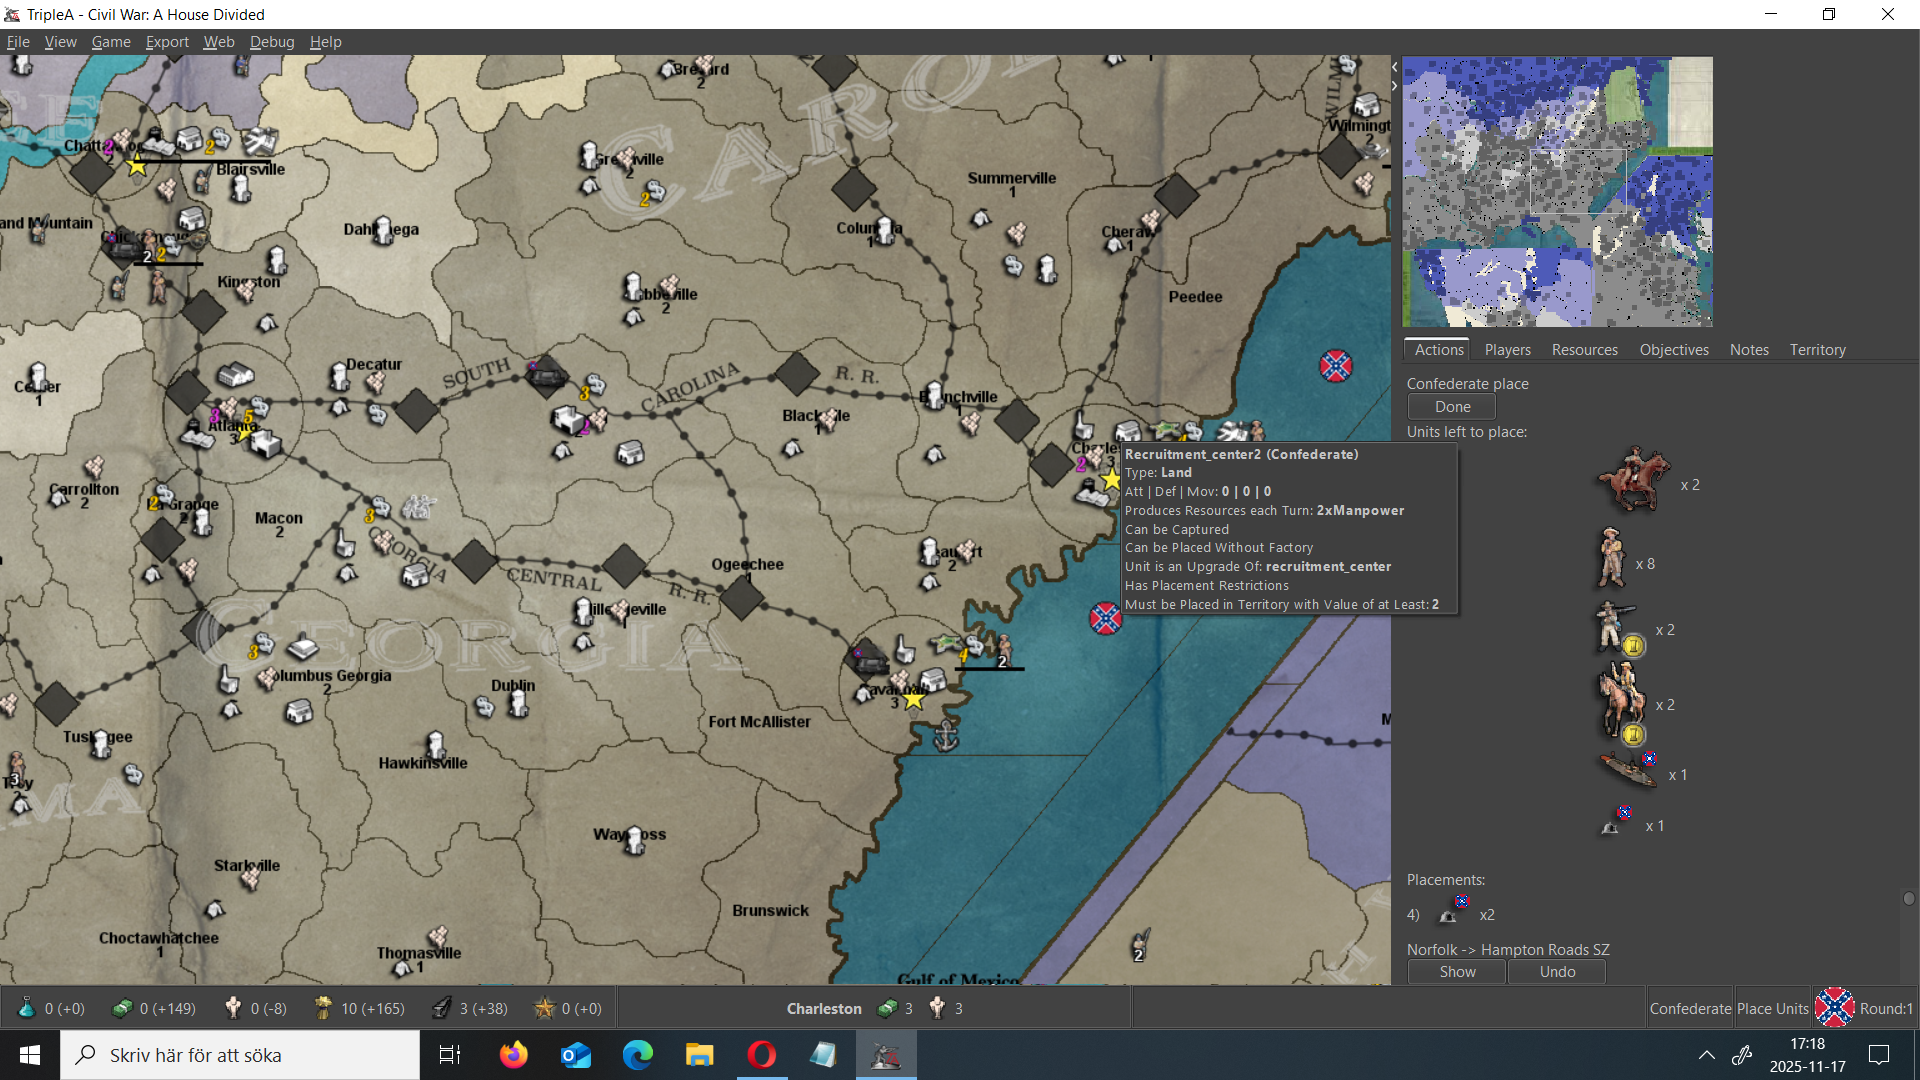Show hidden system tray icons
Screen dimensions: 1920x1080
tap(1706, 1055)
